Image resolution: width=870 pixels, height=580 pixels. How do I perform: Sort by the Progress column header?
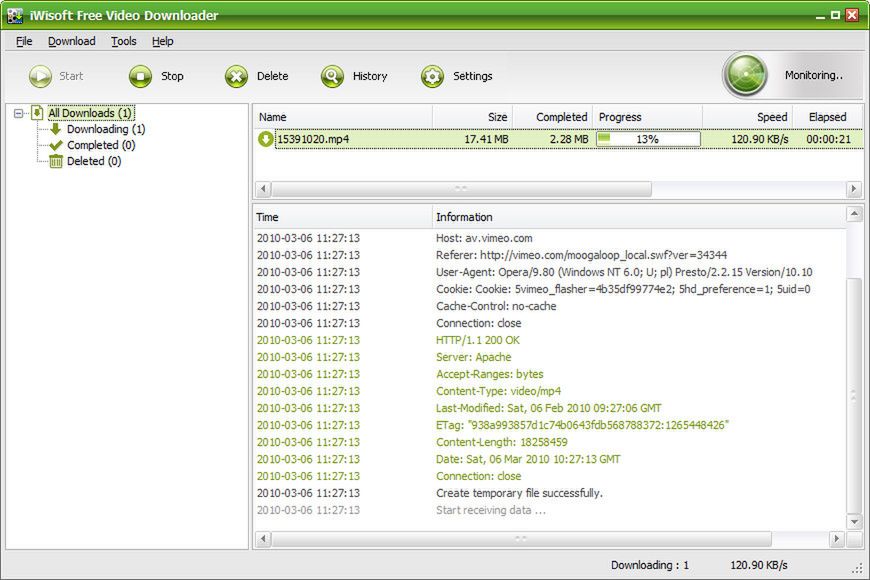click(x=648, y=117)
